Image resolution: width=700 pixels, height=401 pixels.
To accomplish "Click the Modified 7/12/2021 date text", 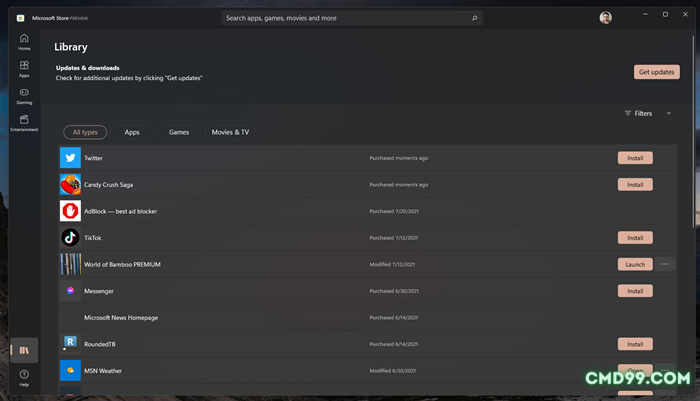I will pos(392,264).
